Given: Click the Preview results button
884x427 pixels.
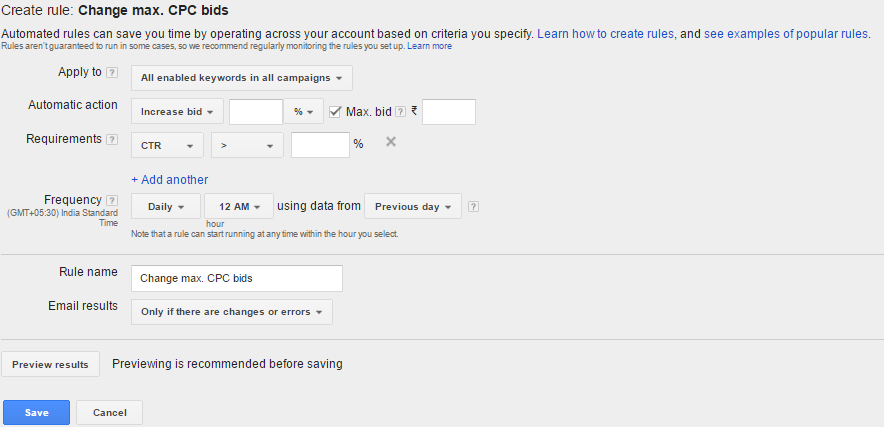Looking at the screenshot, I should point(50,364).
